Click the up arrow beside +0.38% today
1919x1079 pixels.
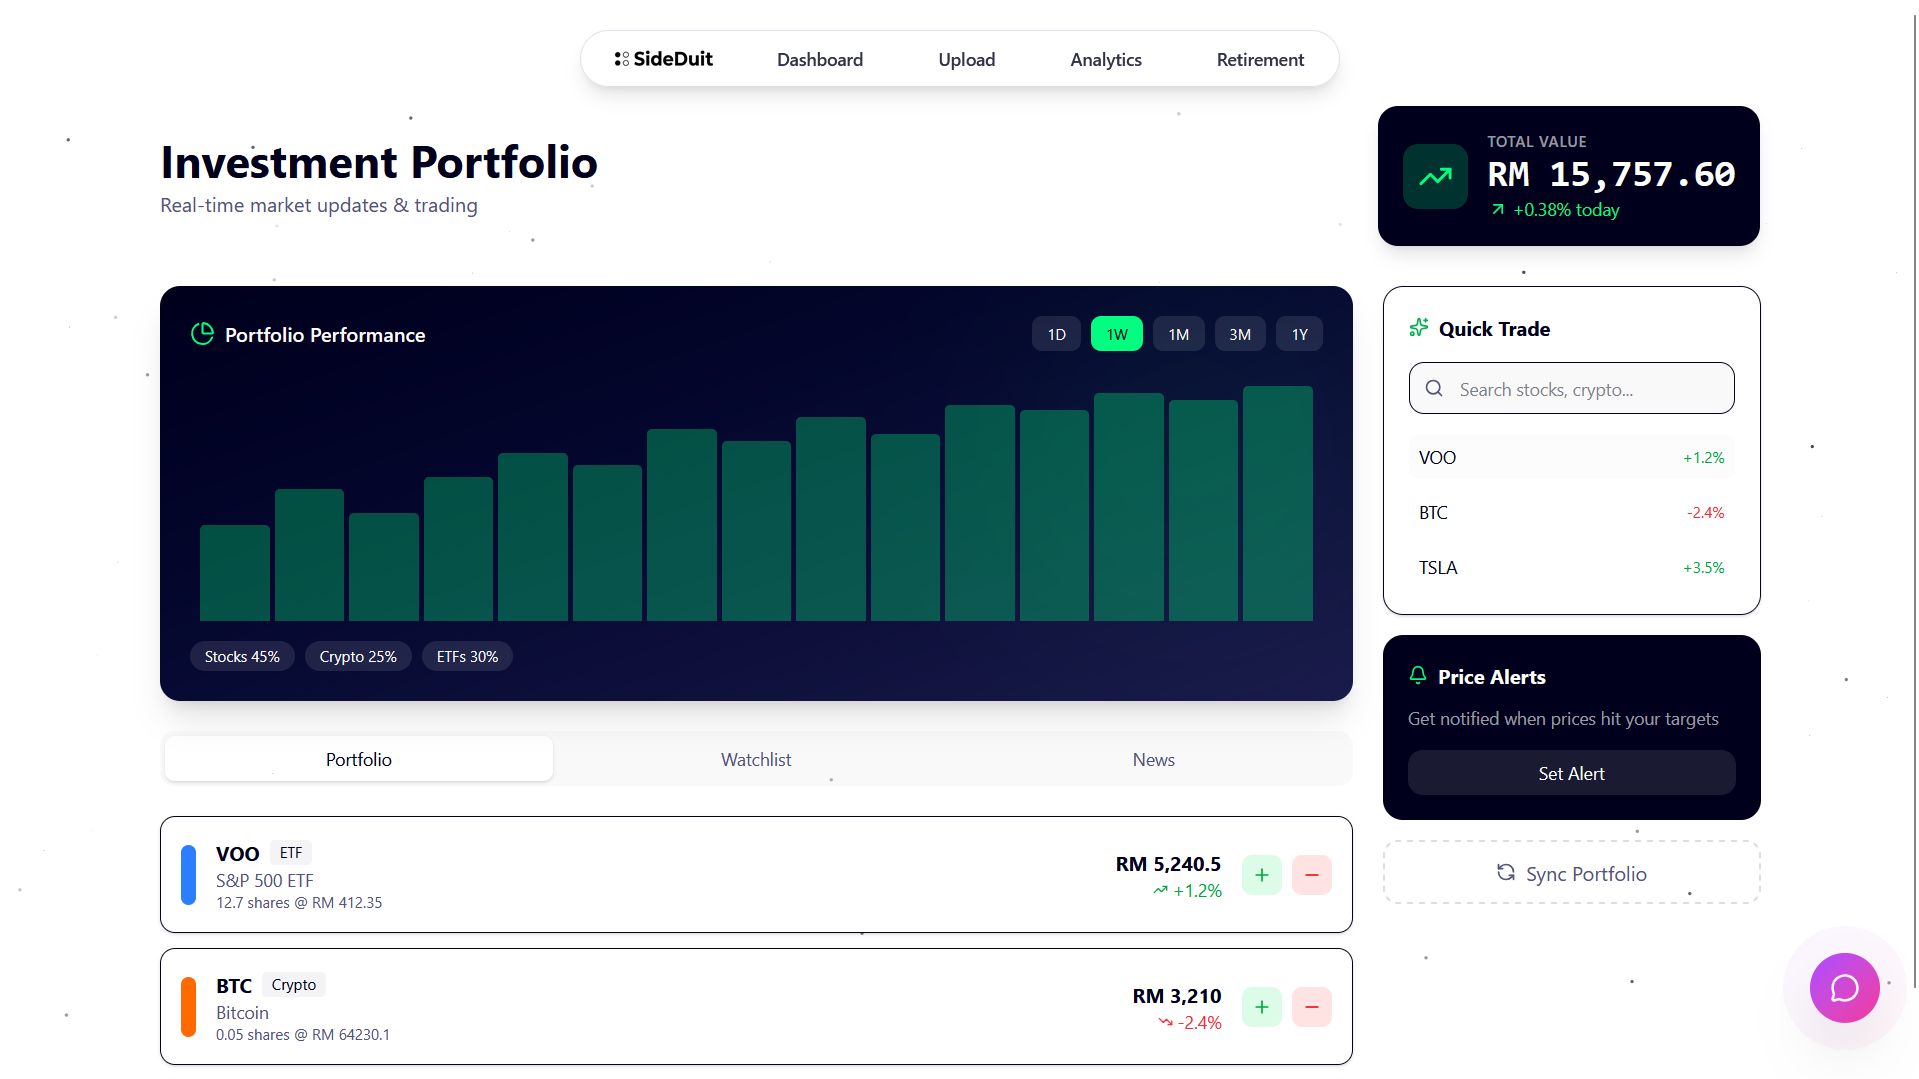[x=1498, y=210]
